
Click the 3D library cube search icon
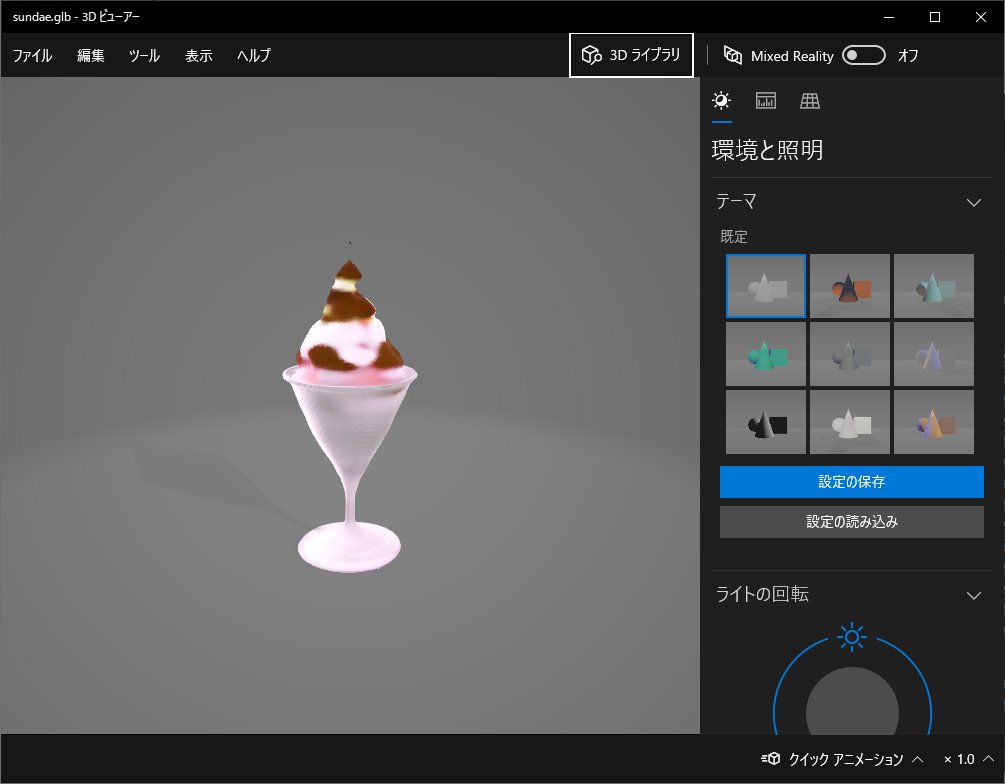(x=591, y=55)
